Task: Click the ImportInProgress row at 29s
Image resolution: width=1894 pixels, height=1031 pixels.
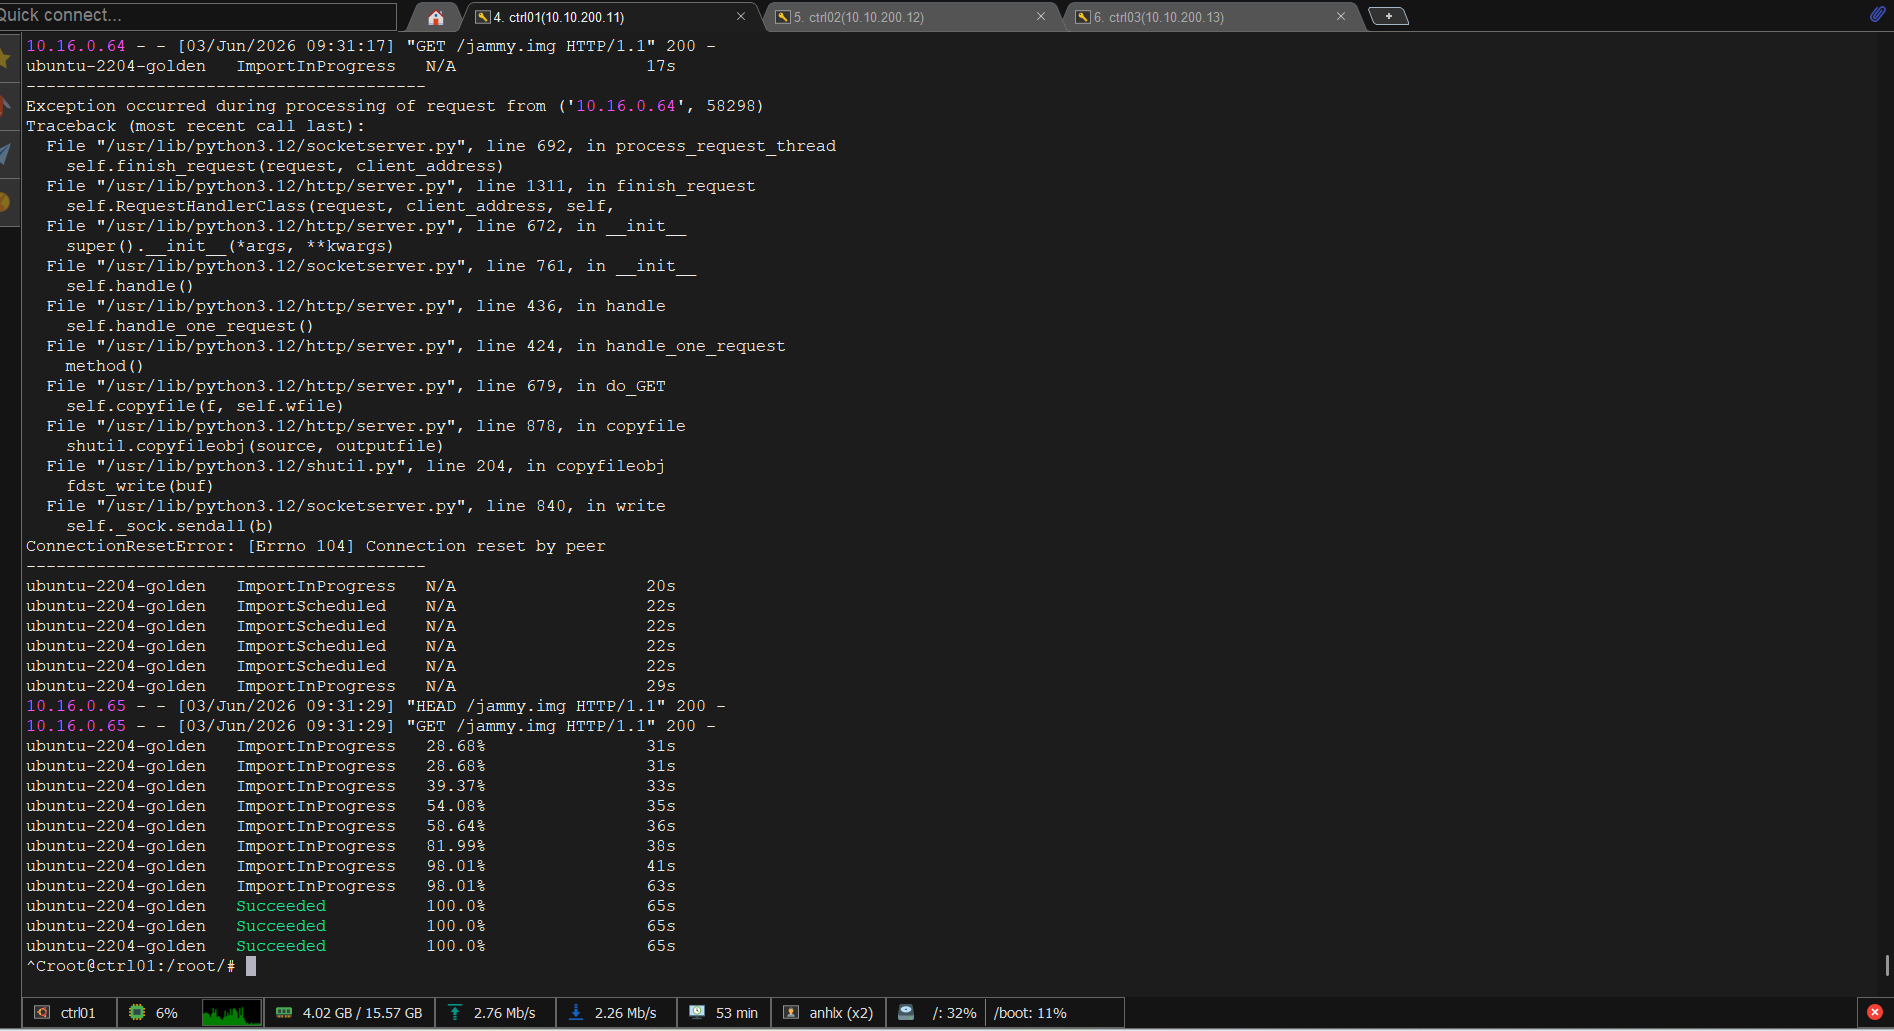Action: pyautogui.click(x=351, y=686)
